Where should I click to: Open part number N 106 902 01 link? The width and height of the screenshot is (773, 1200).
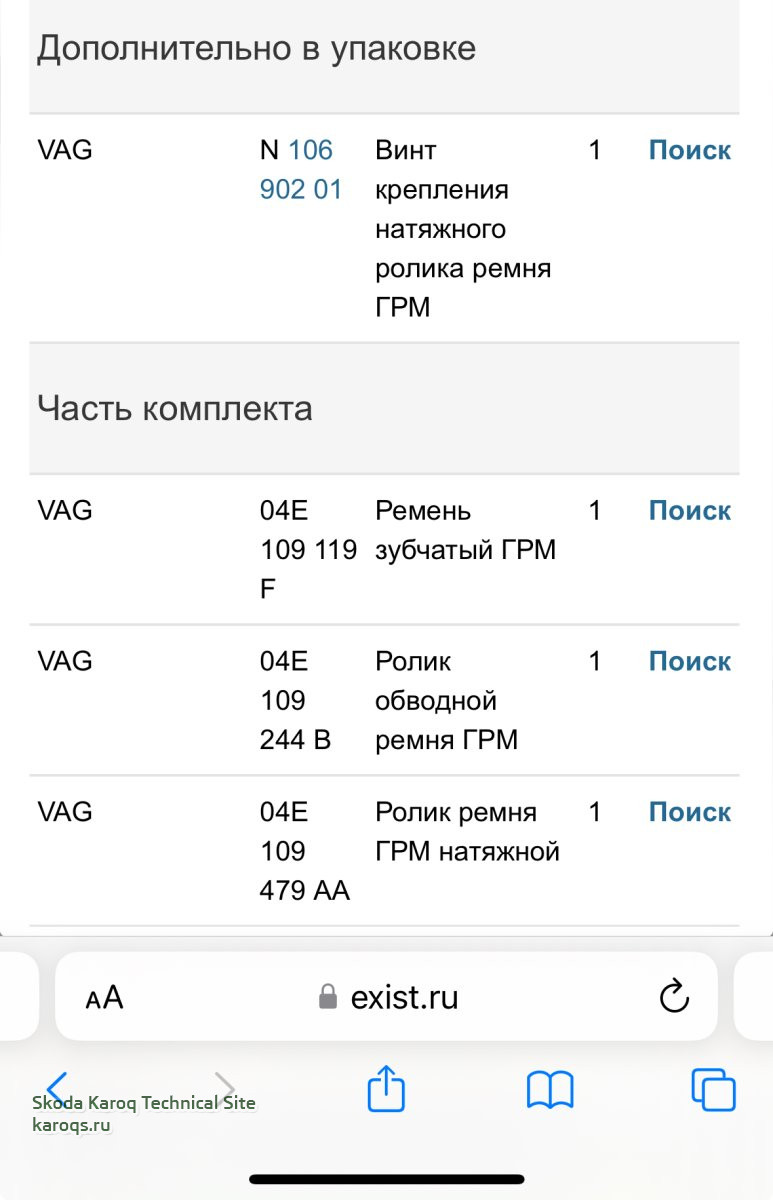(x=300, y=169)
